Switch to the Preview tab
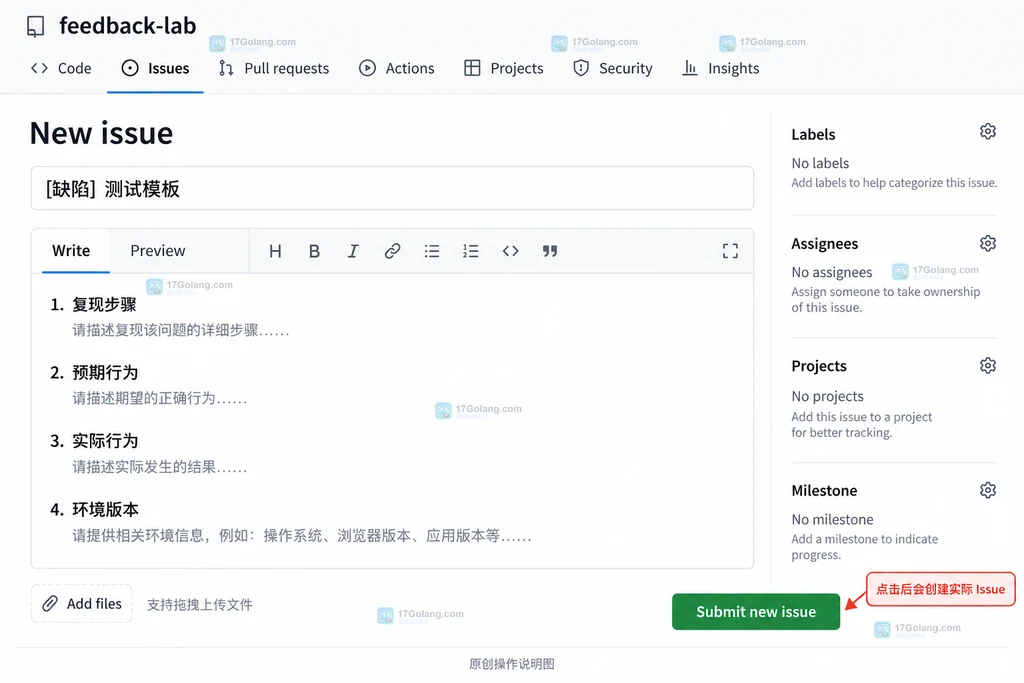1024x683 pixels. click(157, 251)
